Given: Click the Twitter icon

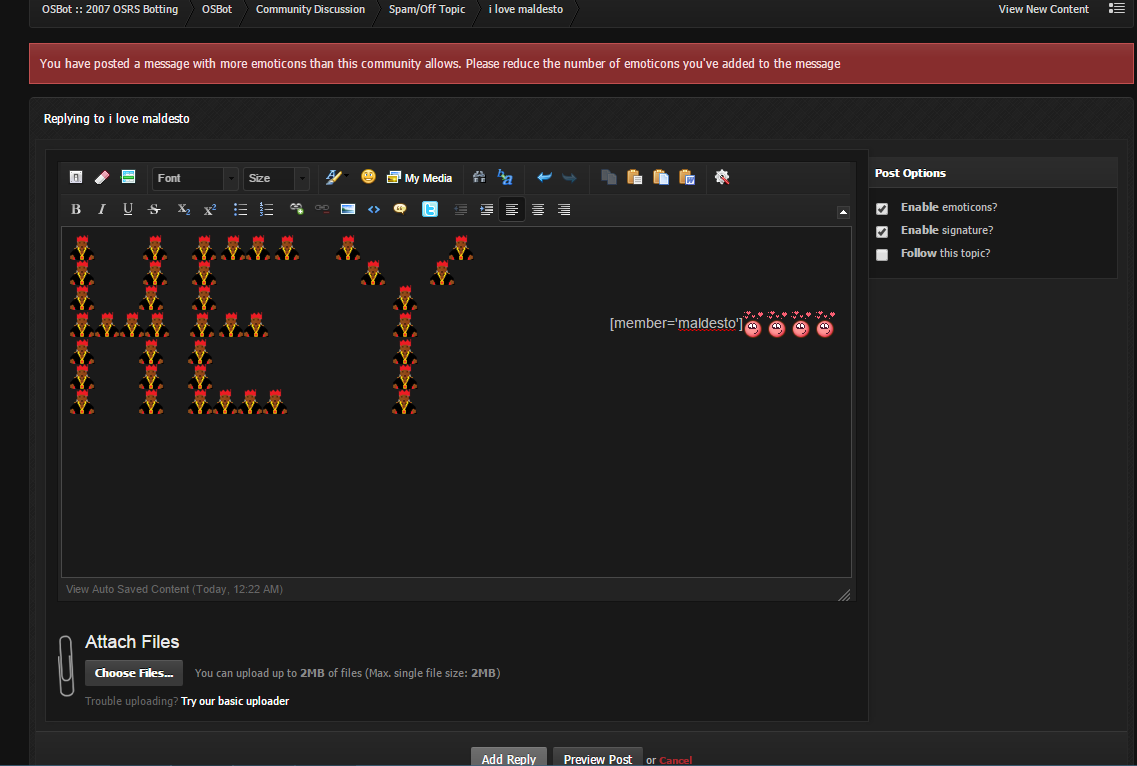Looking at the screenshot, I should click(x=430, y=210).
